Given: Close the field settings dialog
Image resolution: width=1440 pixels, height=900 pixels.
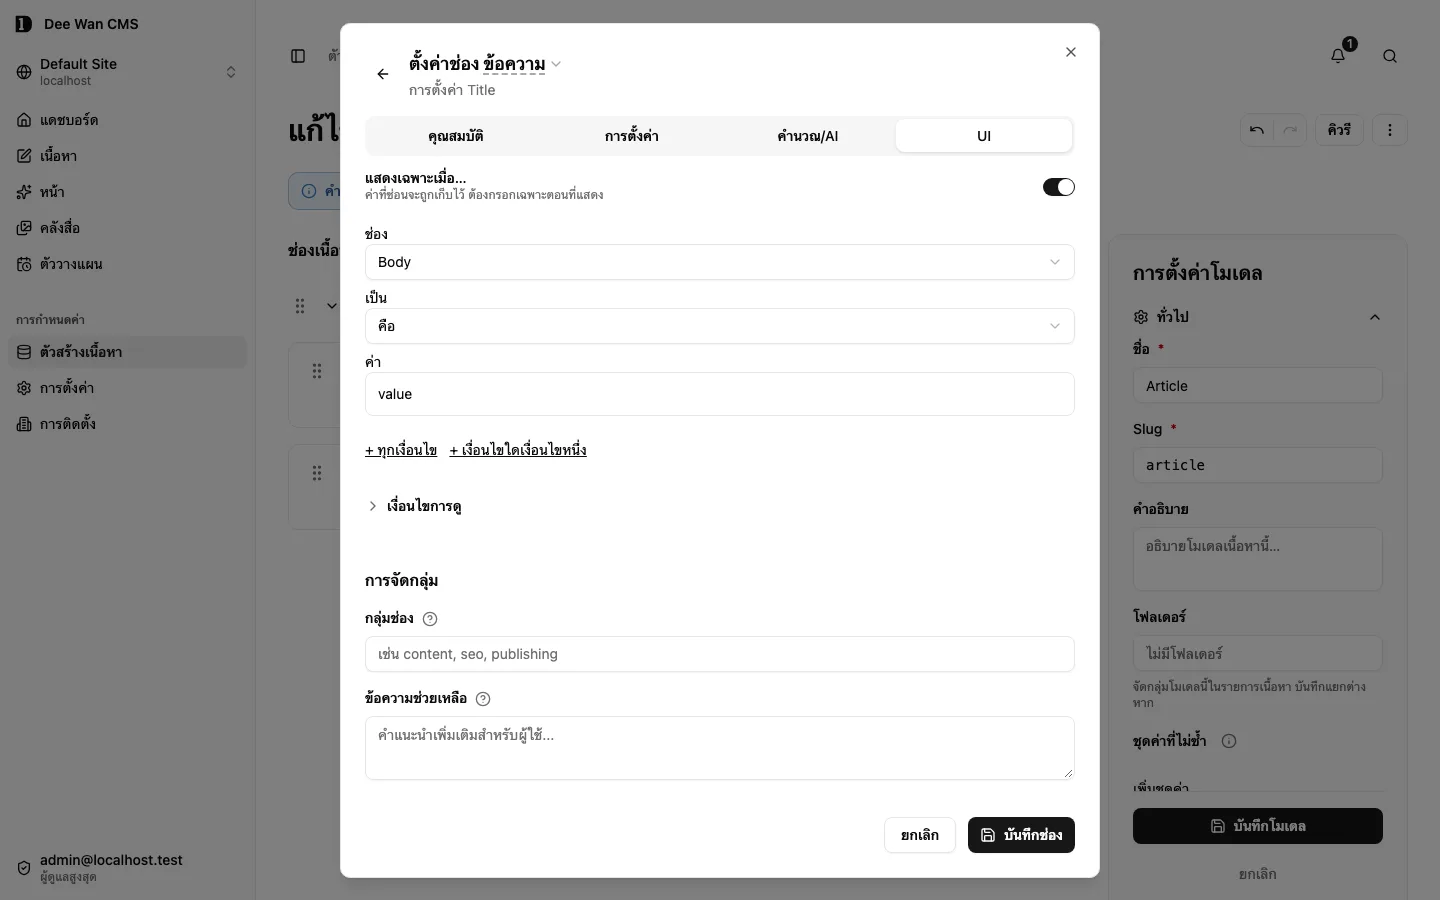Looking at the screenshot, I should click(1071, 52).
